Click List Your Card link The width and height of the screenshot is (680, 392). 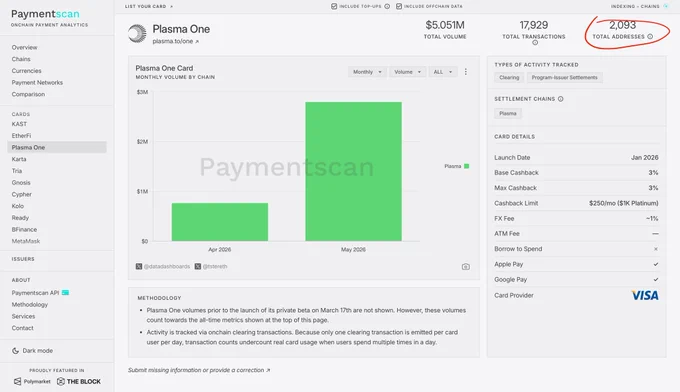(x=149, y=6)
